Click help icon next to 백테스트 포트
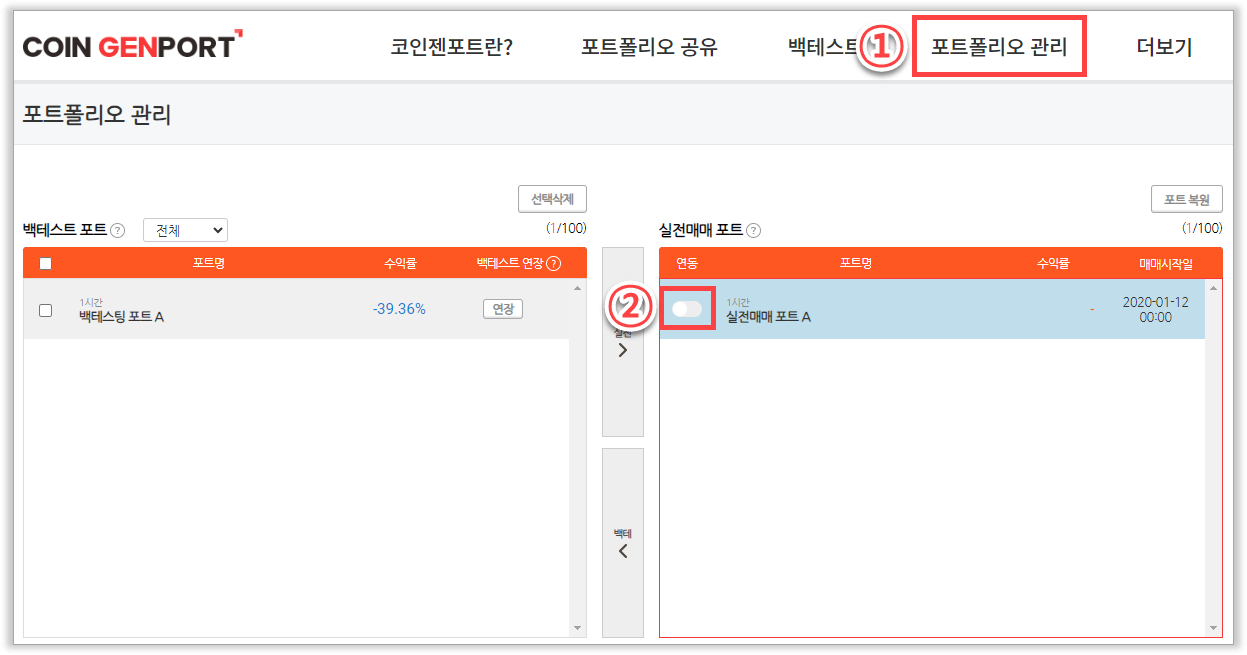This screenshot has height=655, width=1247. point(118,231)
